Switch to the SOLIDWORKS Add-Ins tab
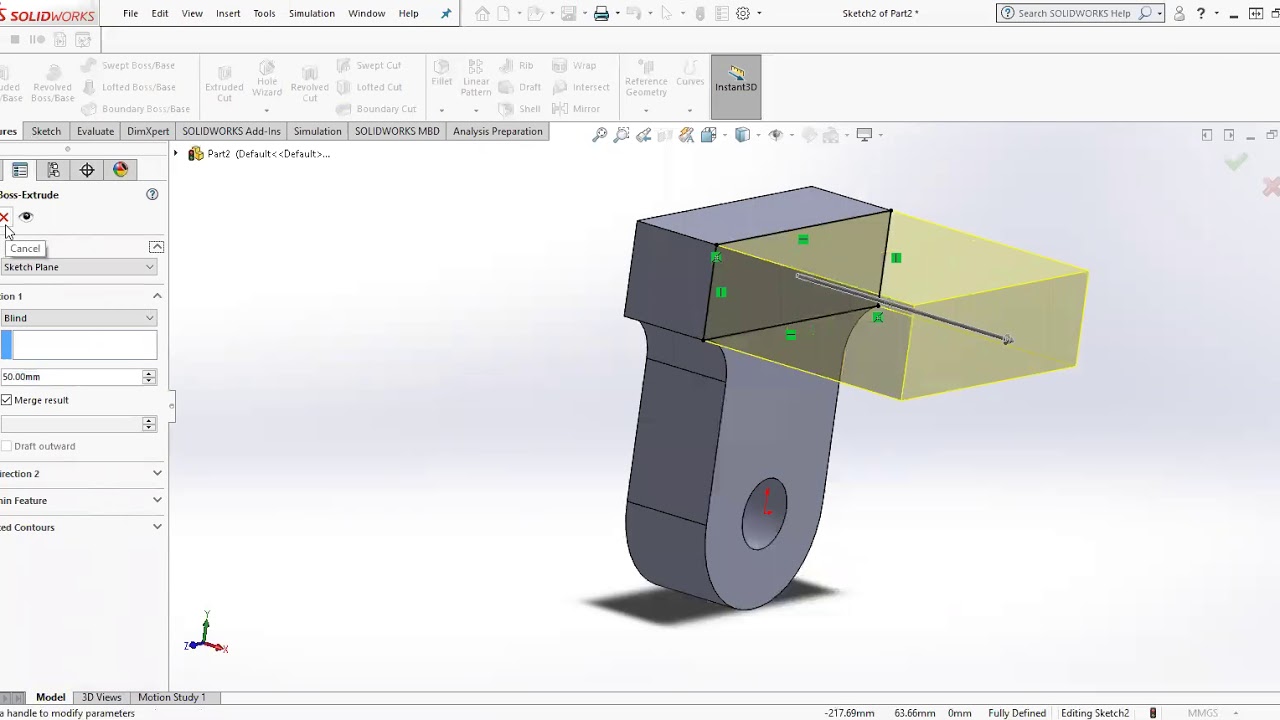The image size is (1280, 720). 231,131
